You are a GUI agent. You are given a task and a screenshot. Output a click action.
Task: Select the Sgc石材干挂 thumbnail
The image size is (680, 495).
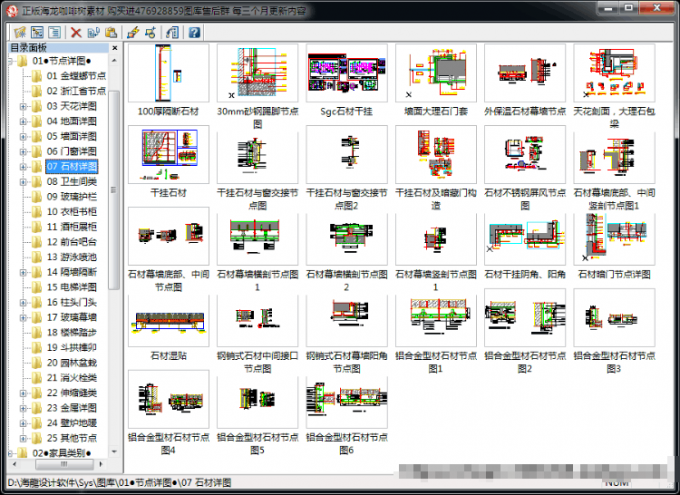pos(347,73)
